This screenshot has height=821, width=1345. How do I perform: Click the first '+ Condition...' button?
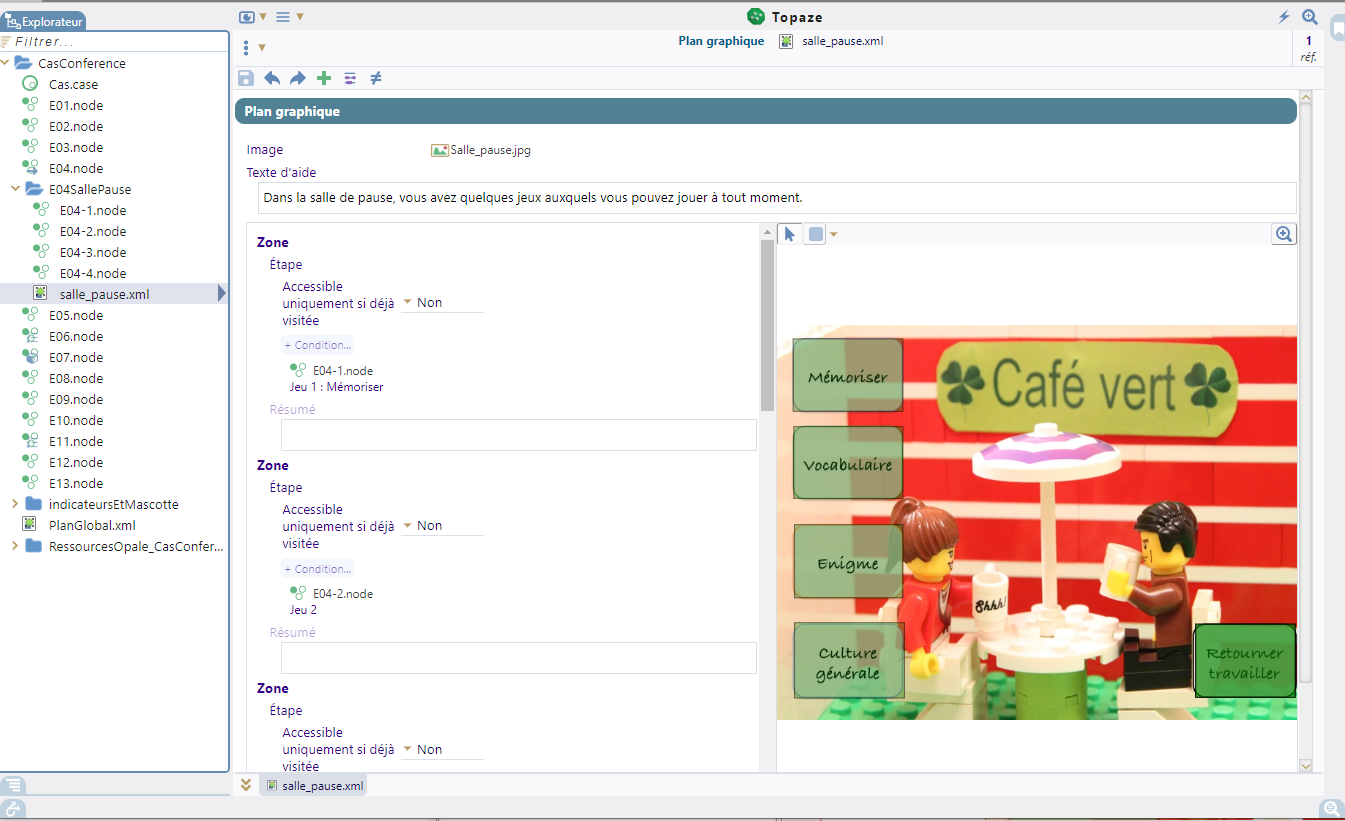point(317,345)
